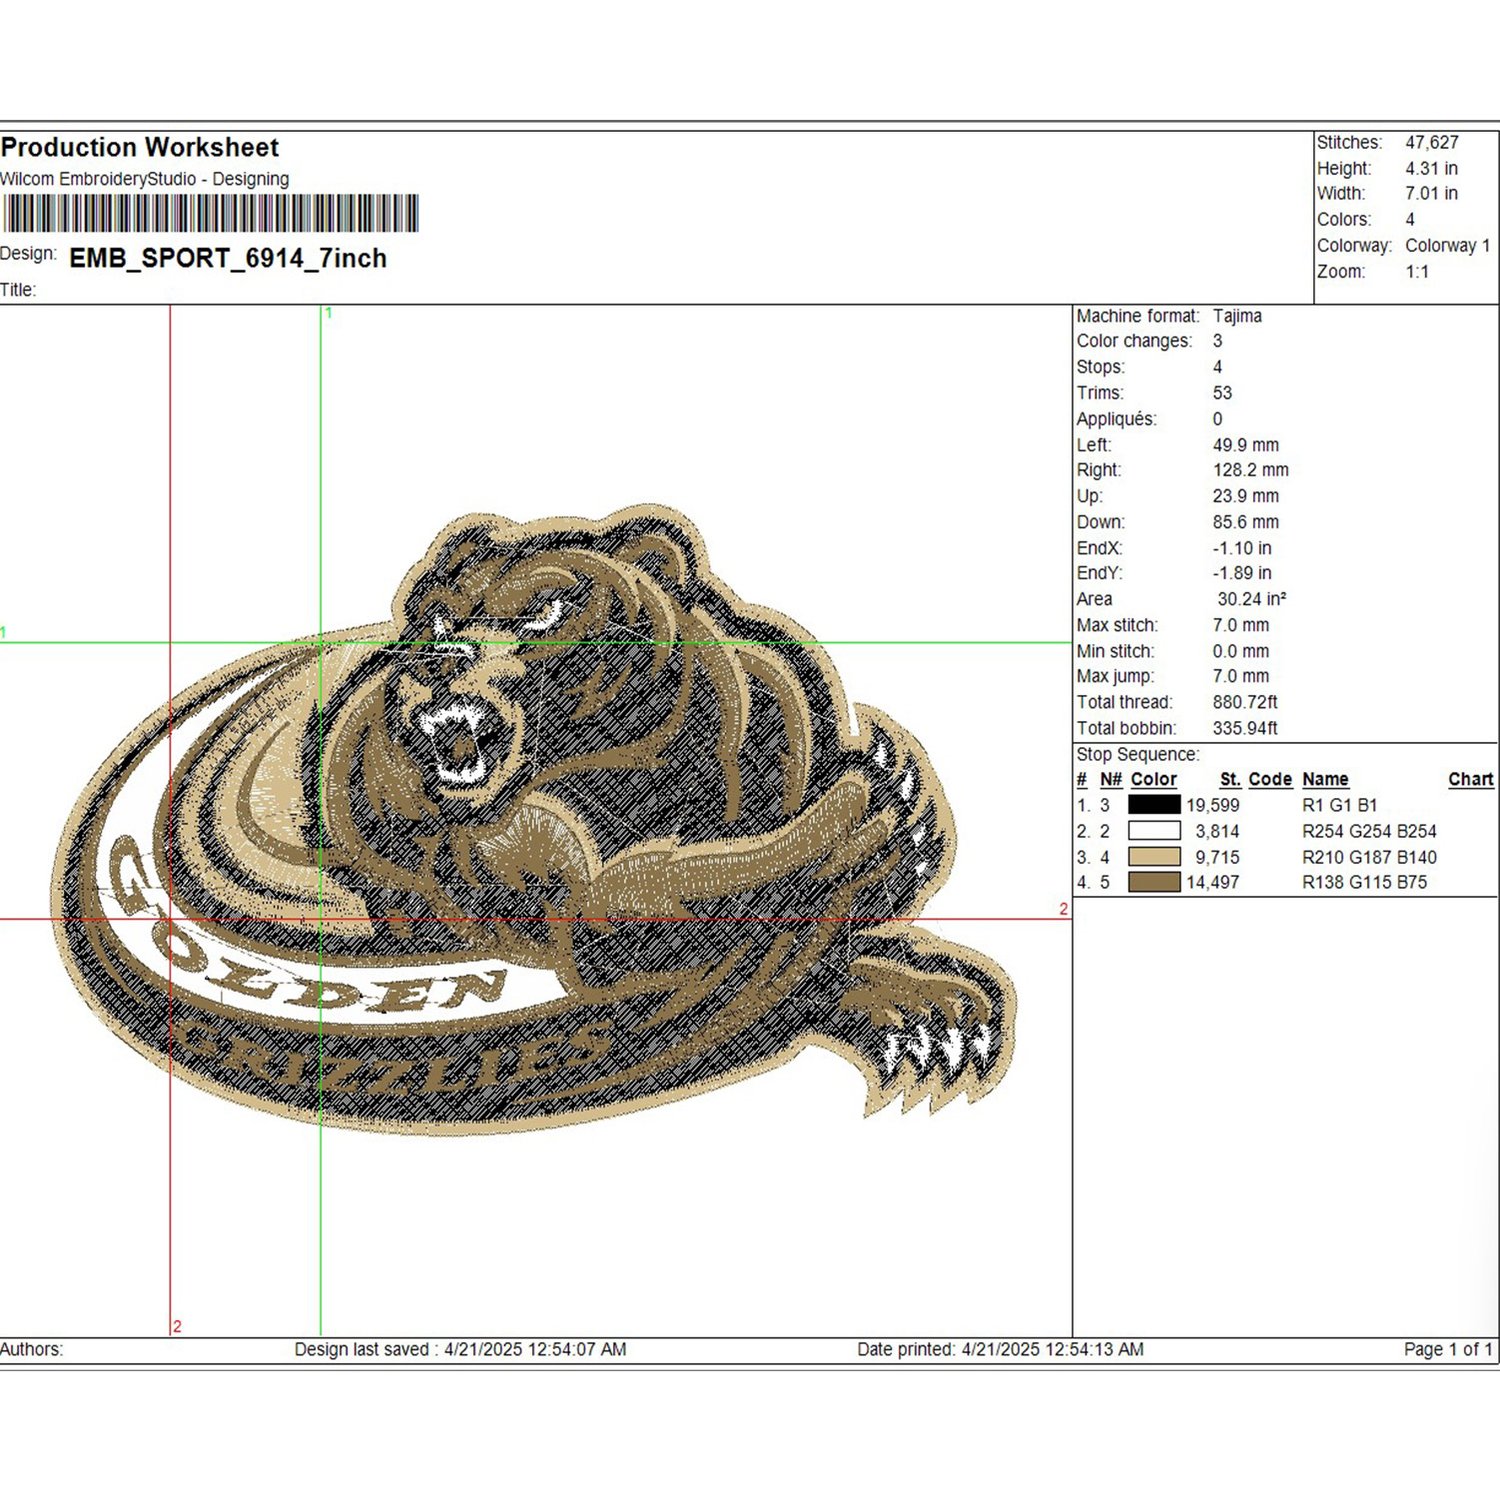Click the EndY value "-1.89 in"
The width and height of the screenshot is (1500, 1495).
1242,573
